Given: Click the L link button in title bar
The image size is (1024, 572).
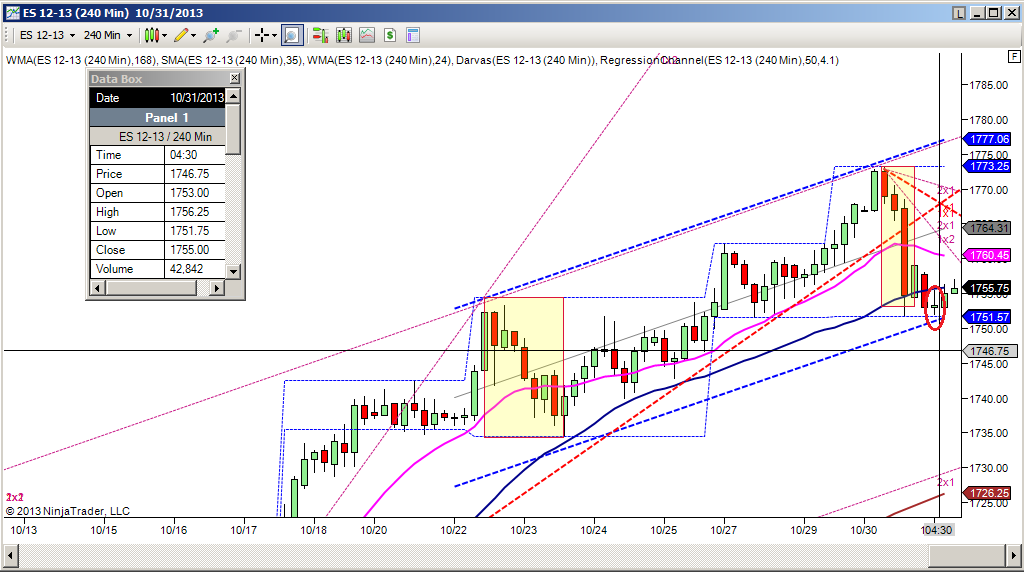Looking at the screenshot, I should tap(958, 12).
